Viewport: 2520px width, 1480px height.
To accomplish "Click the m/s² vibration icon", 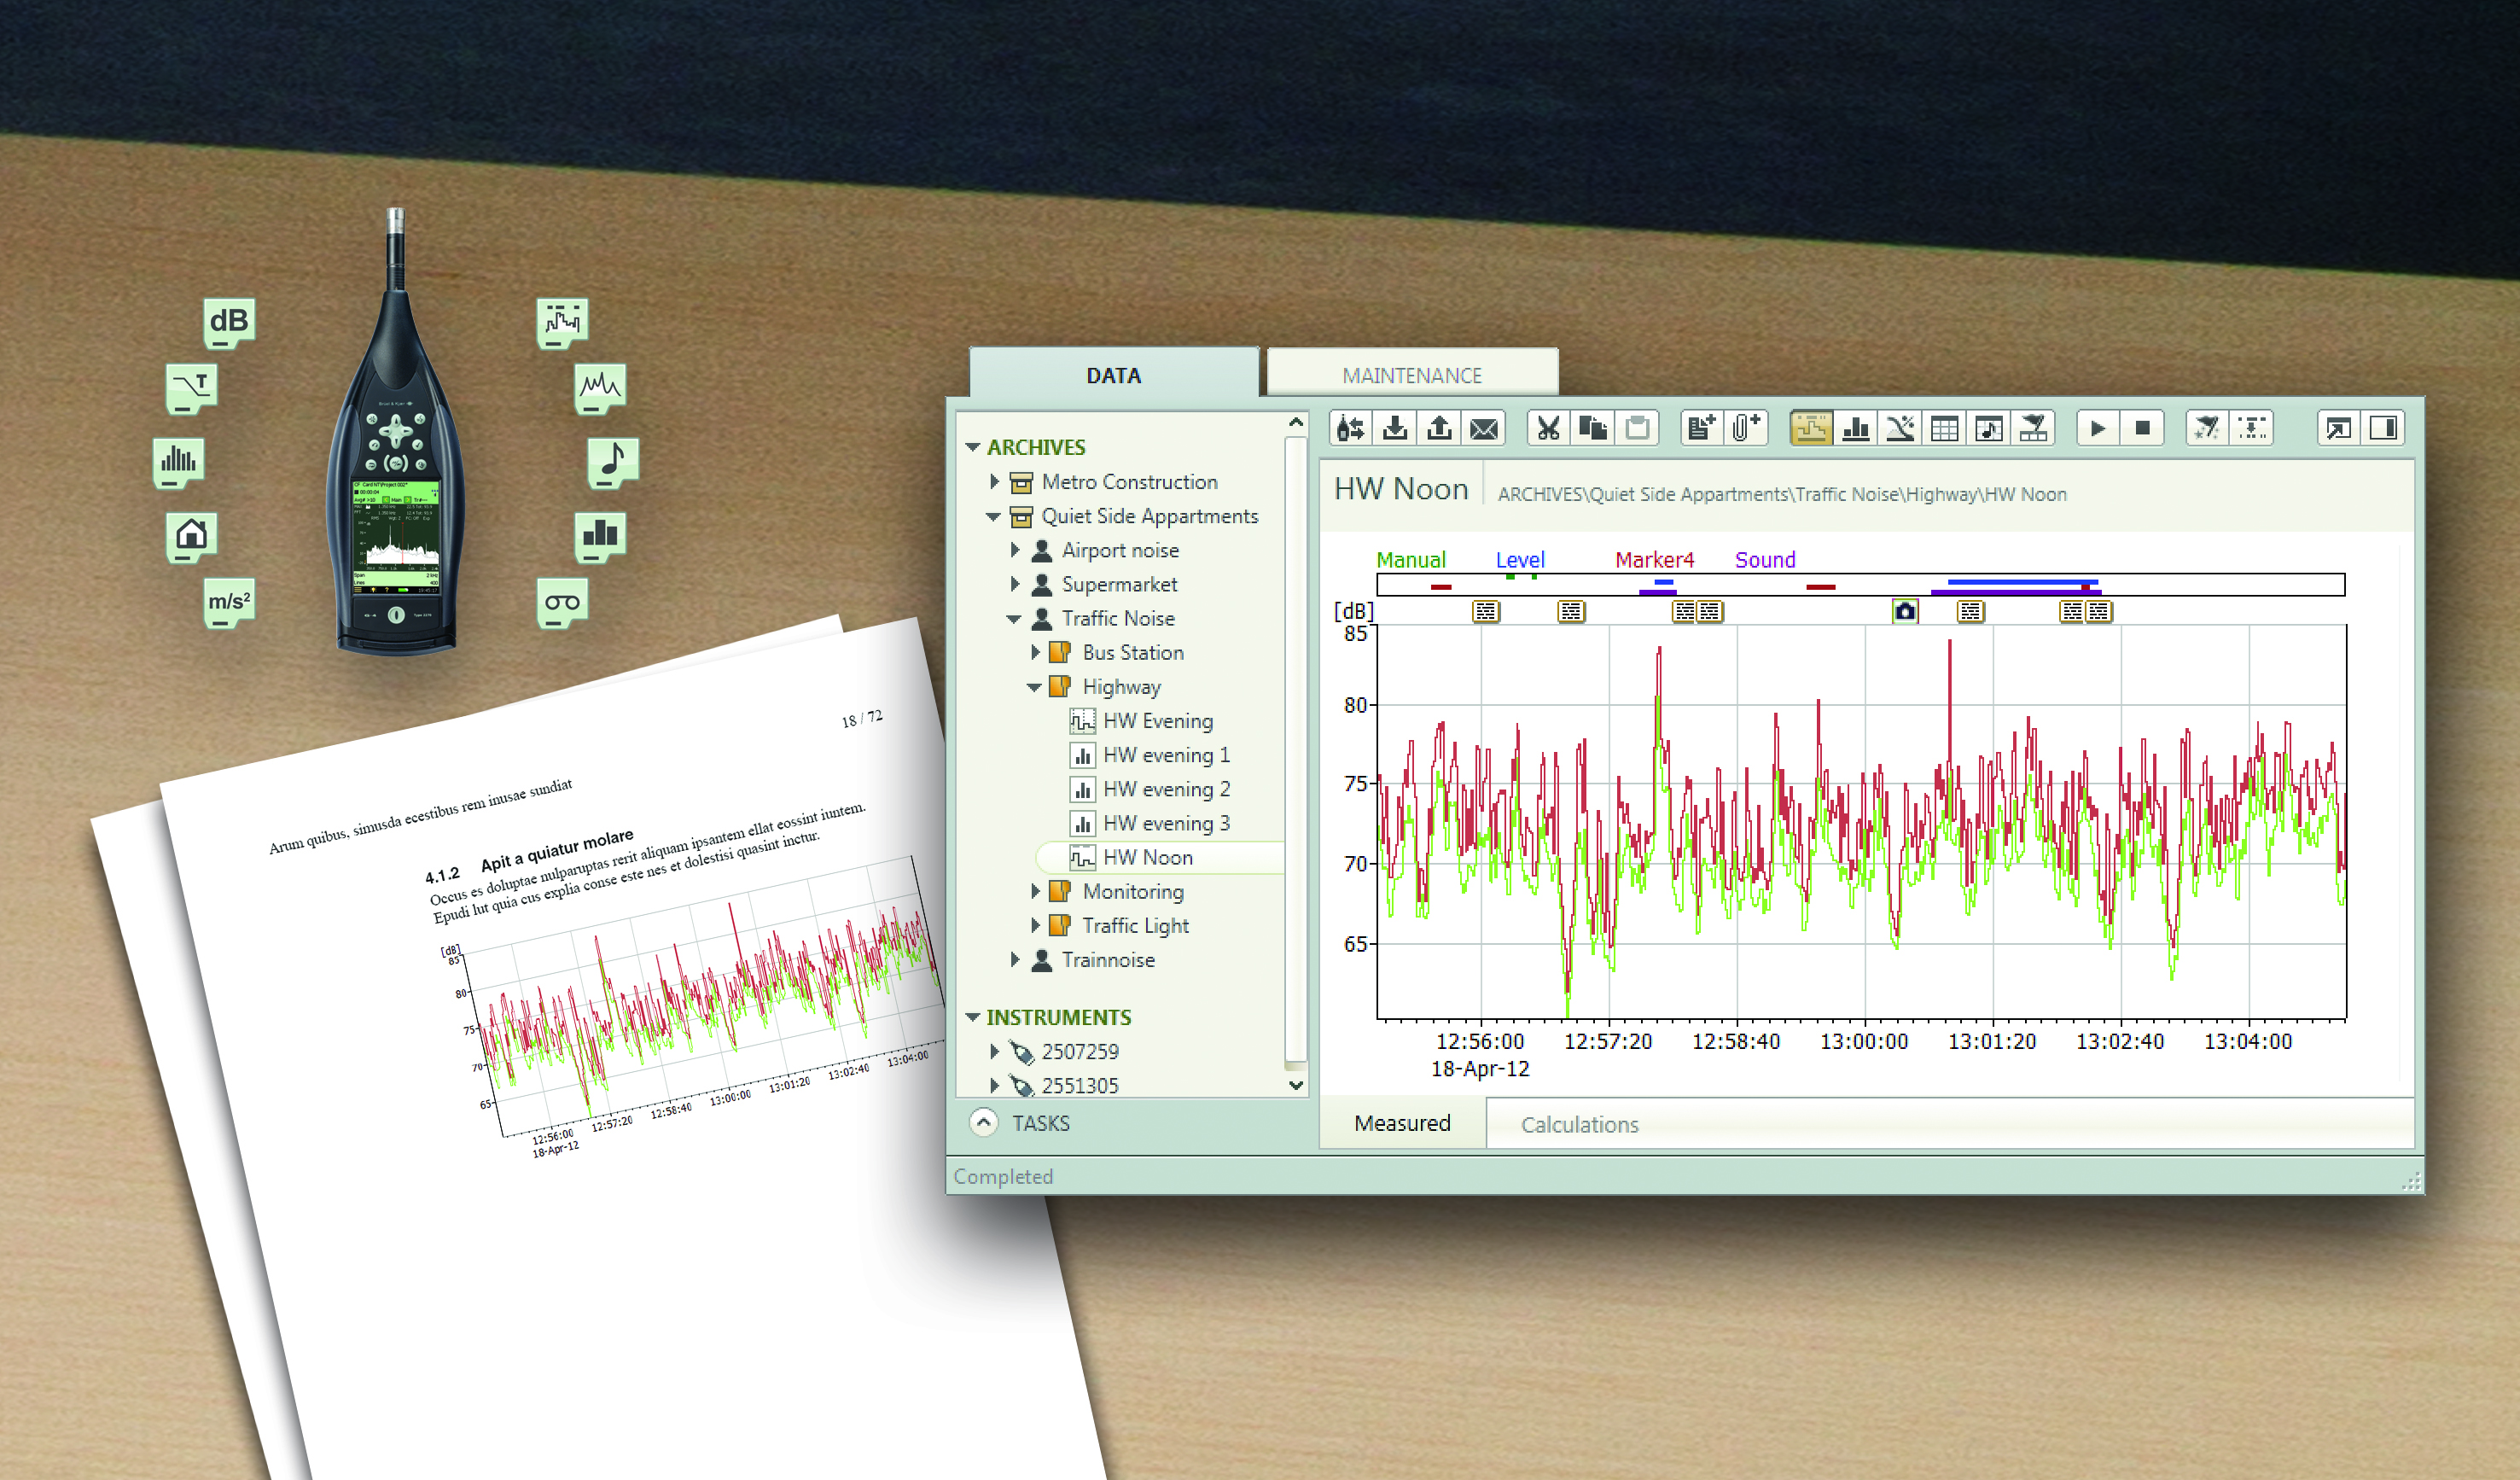I will pyautogui.click(x=229, y=602).
